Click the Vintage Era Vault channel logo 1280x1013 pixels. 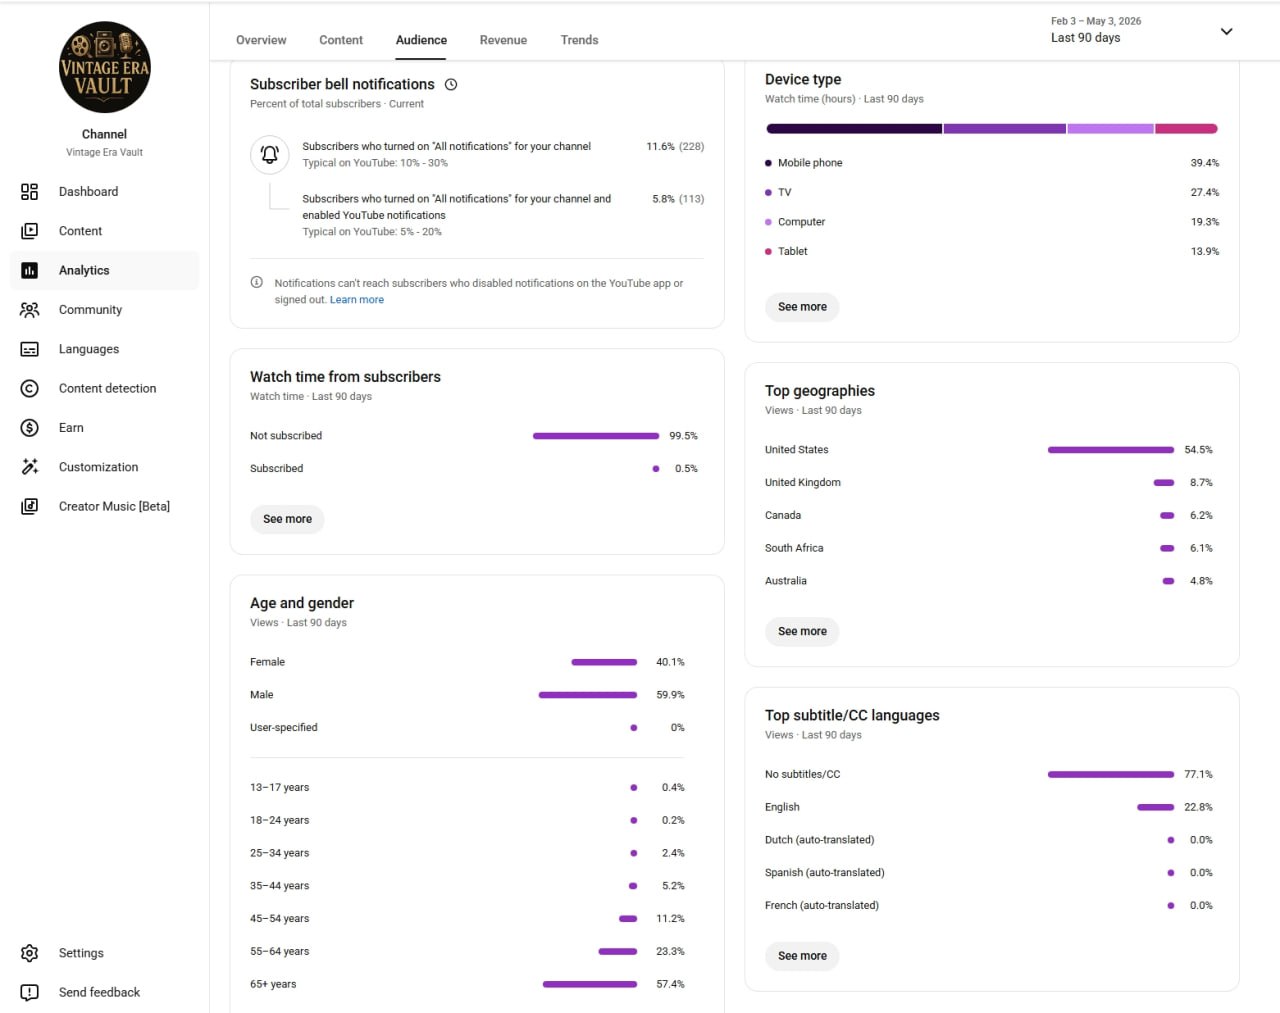[105, 67]
